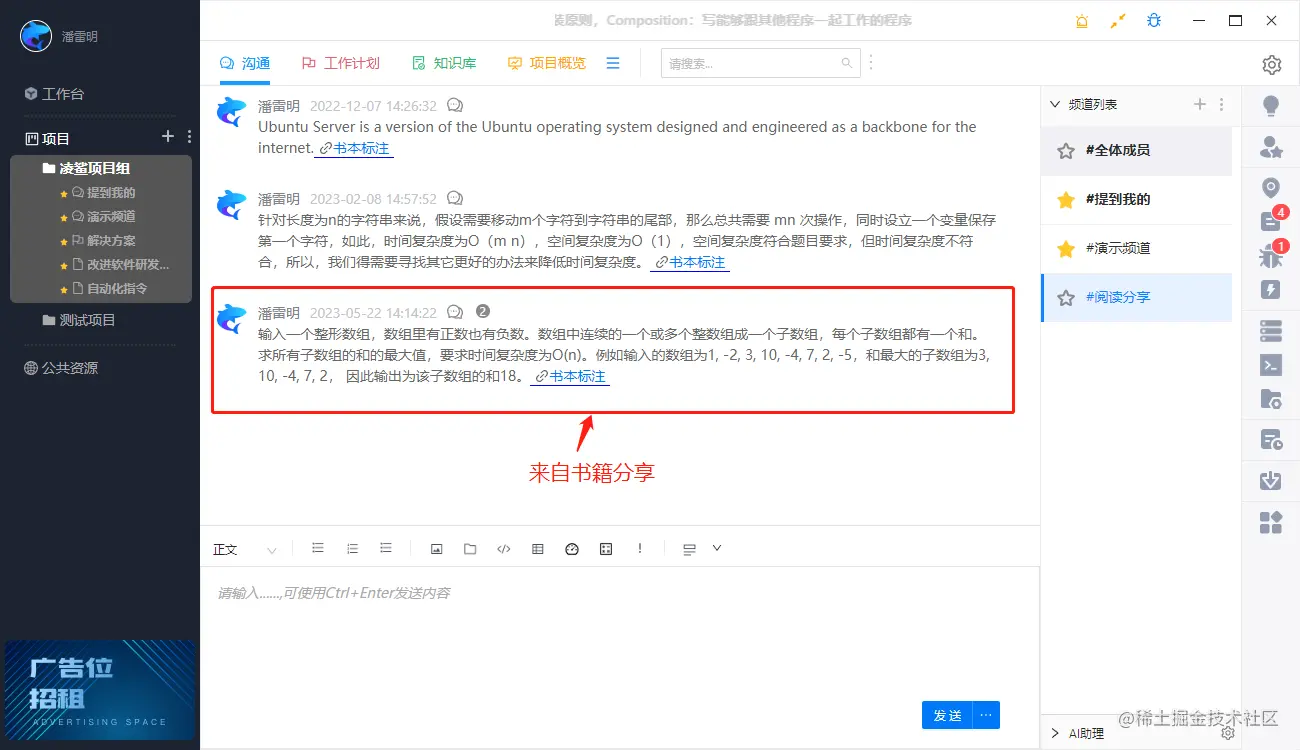Click the download box icon in right sidebar
The height and width of the screenshot is (750, 1300).
1271,481
